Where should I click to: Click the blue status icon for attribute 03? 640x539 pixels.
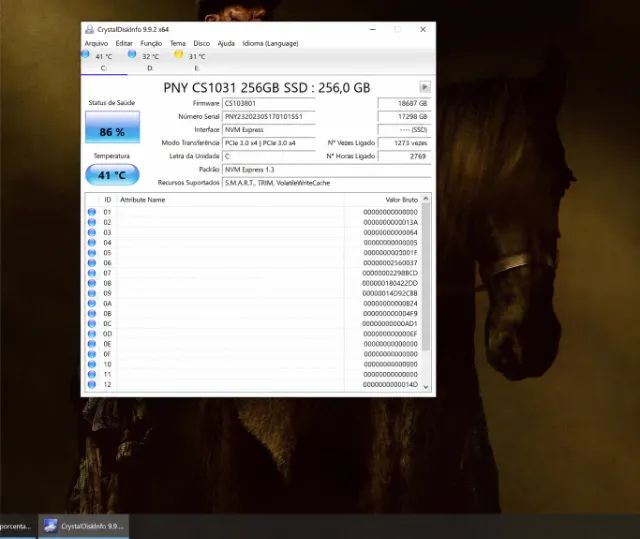tap(92, 232)
